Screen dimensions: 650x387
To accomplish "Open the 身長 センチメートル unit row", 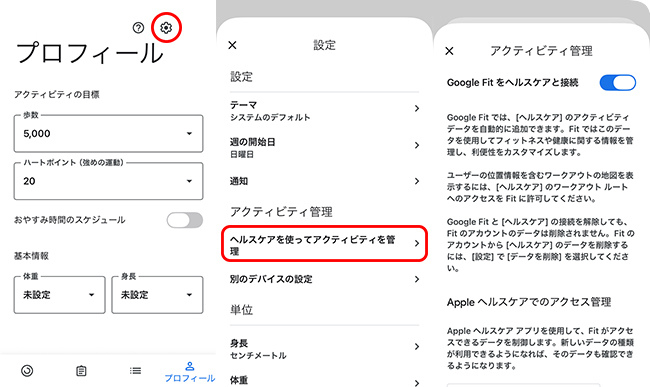I will 325,349.
